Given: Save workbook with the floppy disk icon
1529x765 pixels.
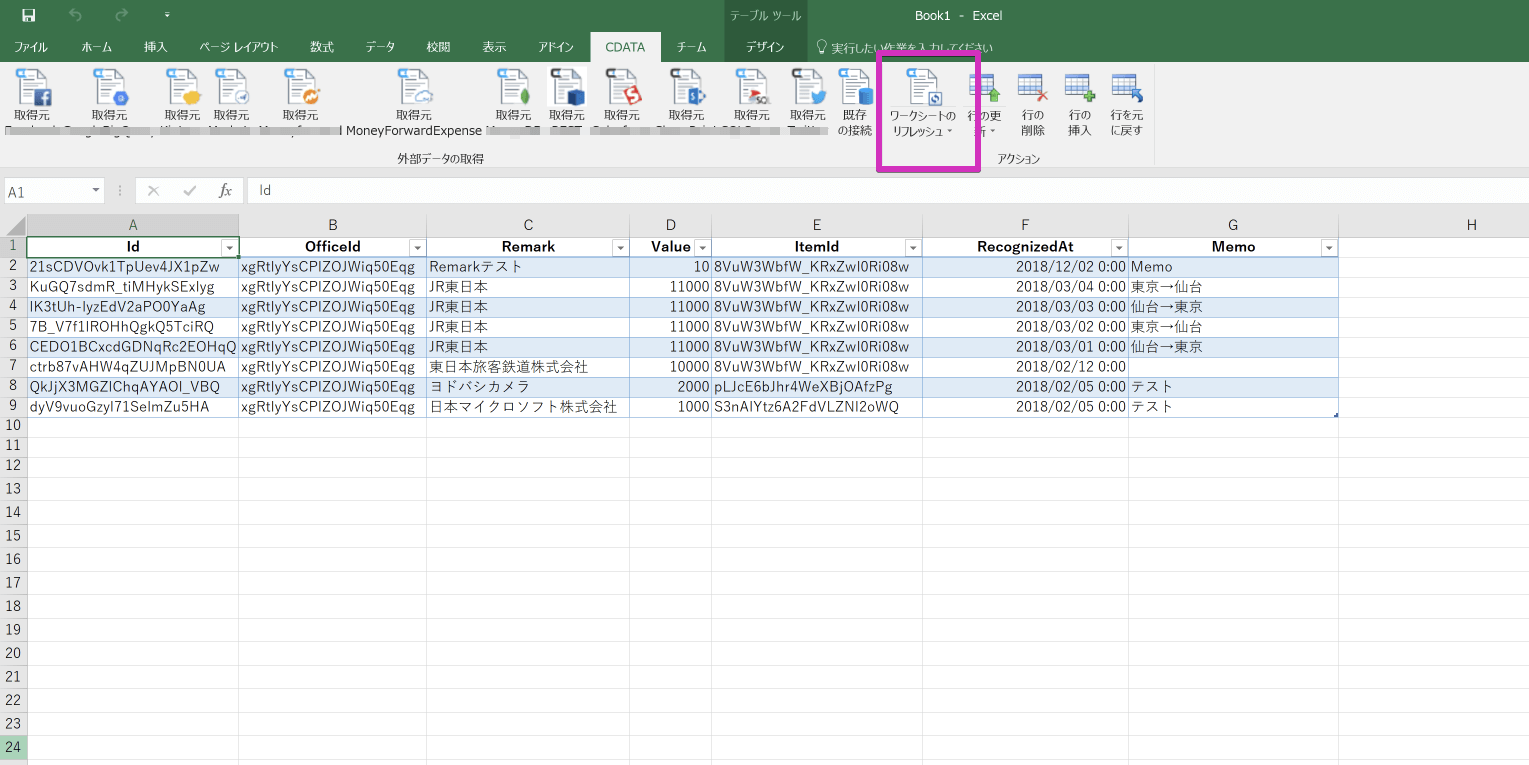Looking at the screenshot, I should (29, 15).
